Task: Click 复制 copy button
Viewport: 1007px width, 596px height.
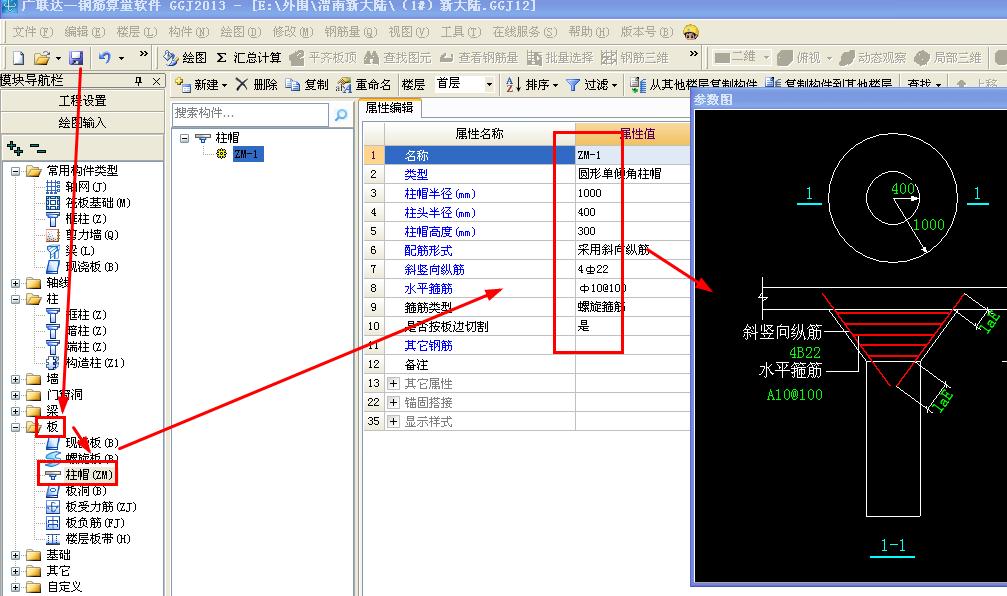Action: 307,85
